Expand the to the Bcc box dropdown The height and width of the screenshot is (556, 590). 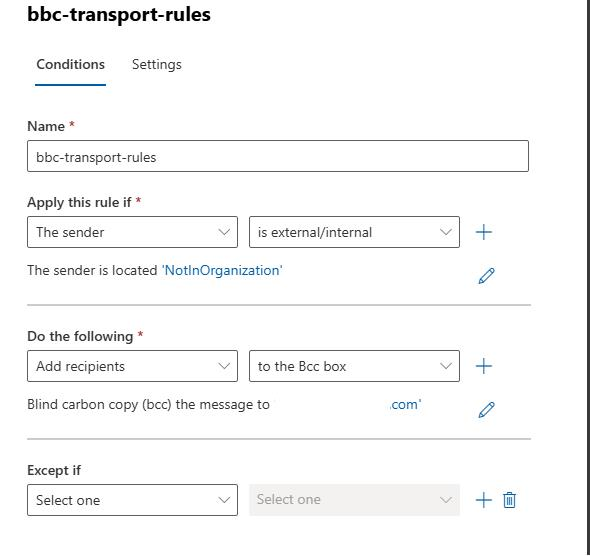click(354, 366)
